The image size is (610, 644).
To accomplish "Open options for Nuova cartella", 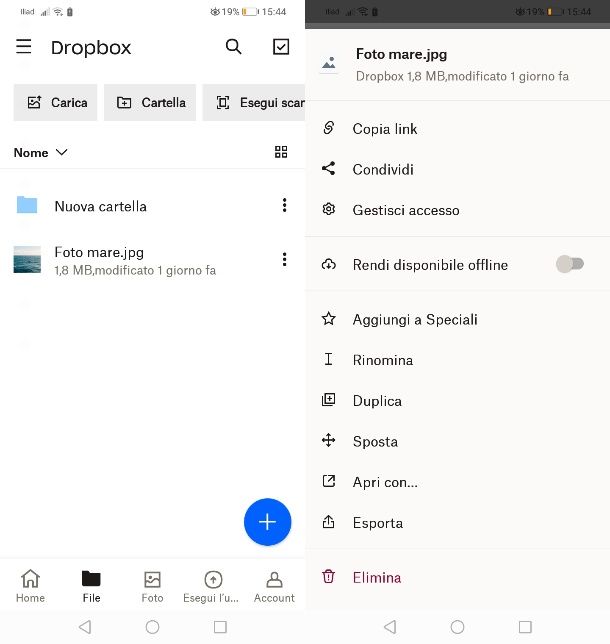I will 284,205.
